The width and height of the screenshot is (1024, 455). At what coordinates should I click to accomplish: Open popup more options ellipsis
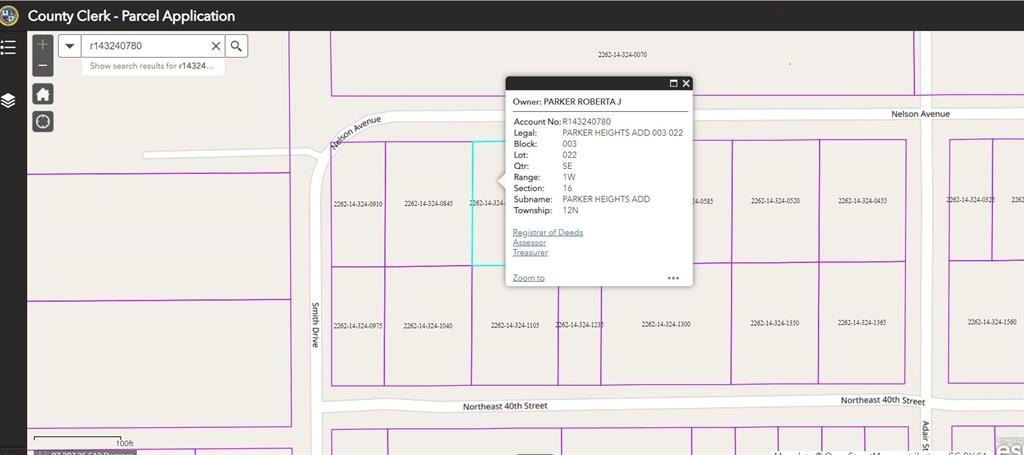click(673, 278)
